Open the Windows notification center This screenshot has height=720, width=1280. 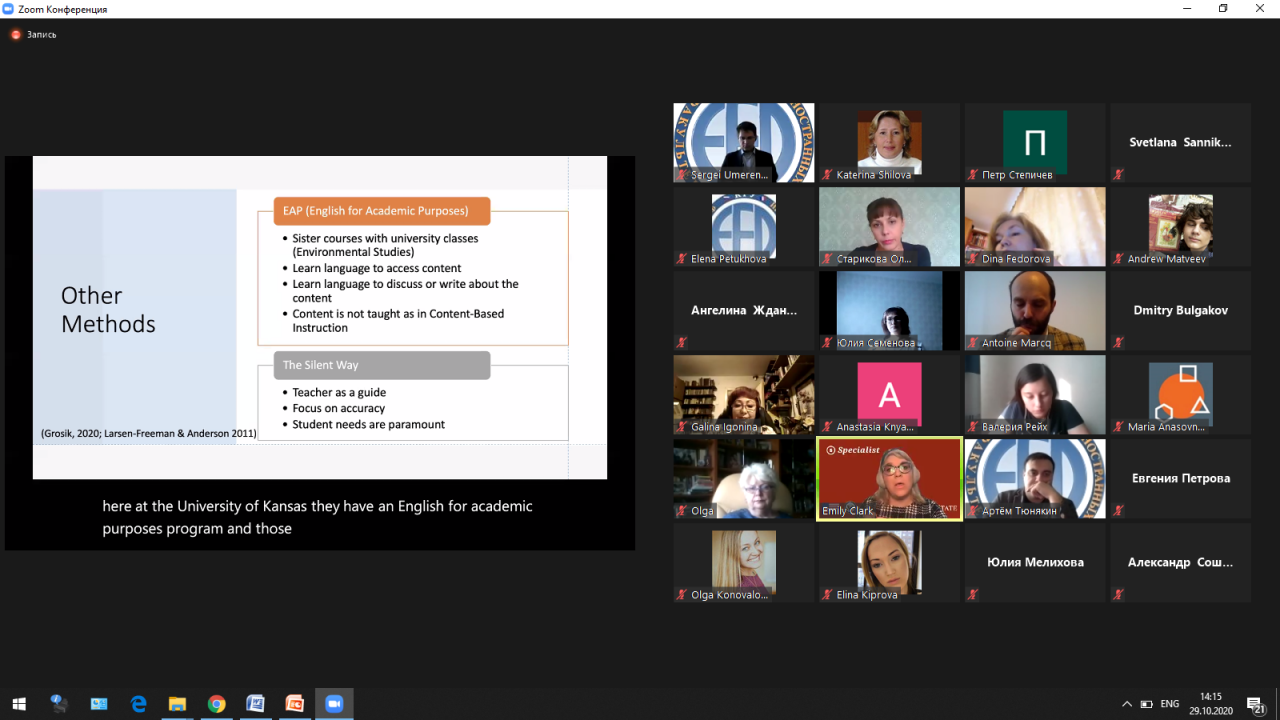[1256, 704]
